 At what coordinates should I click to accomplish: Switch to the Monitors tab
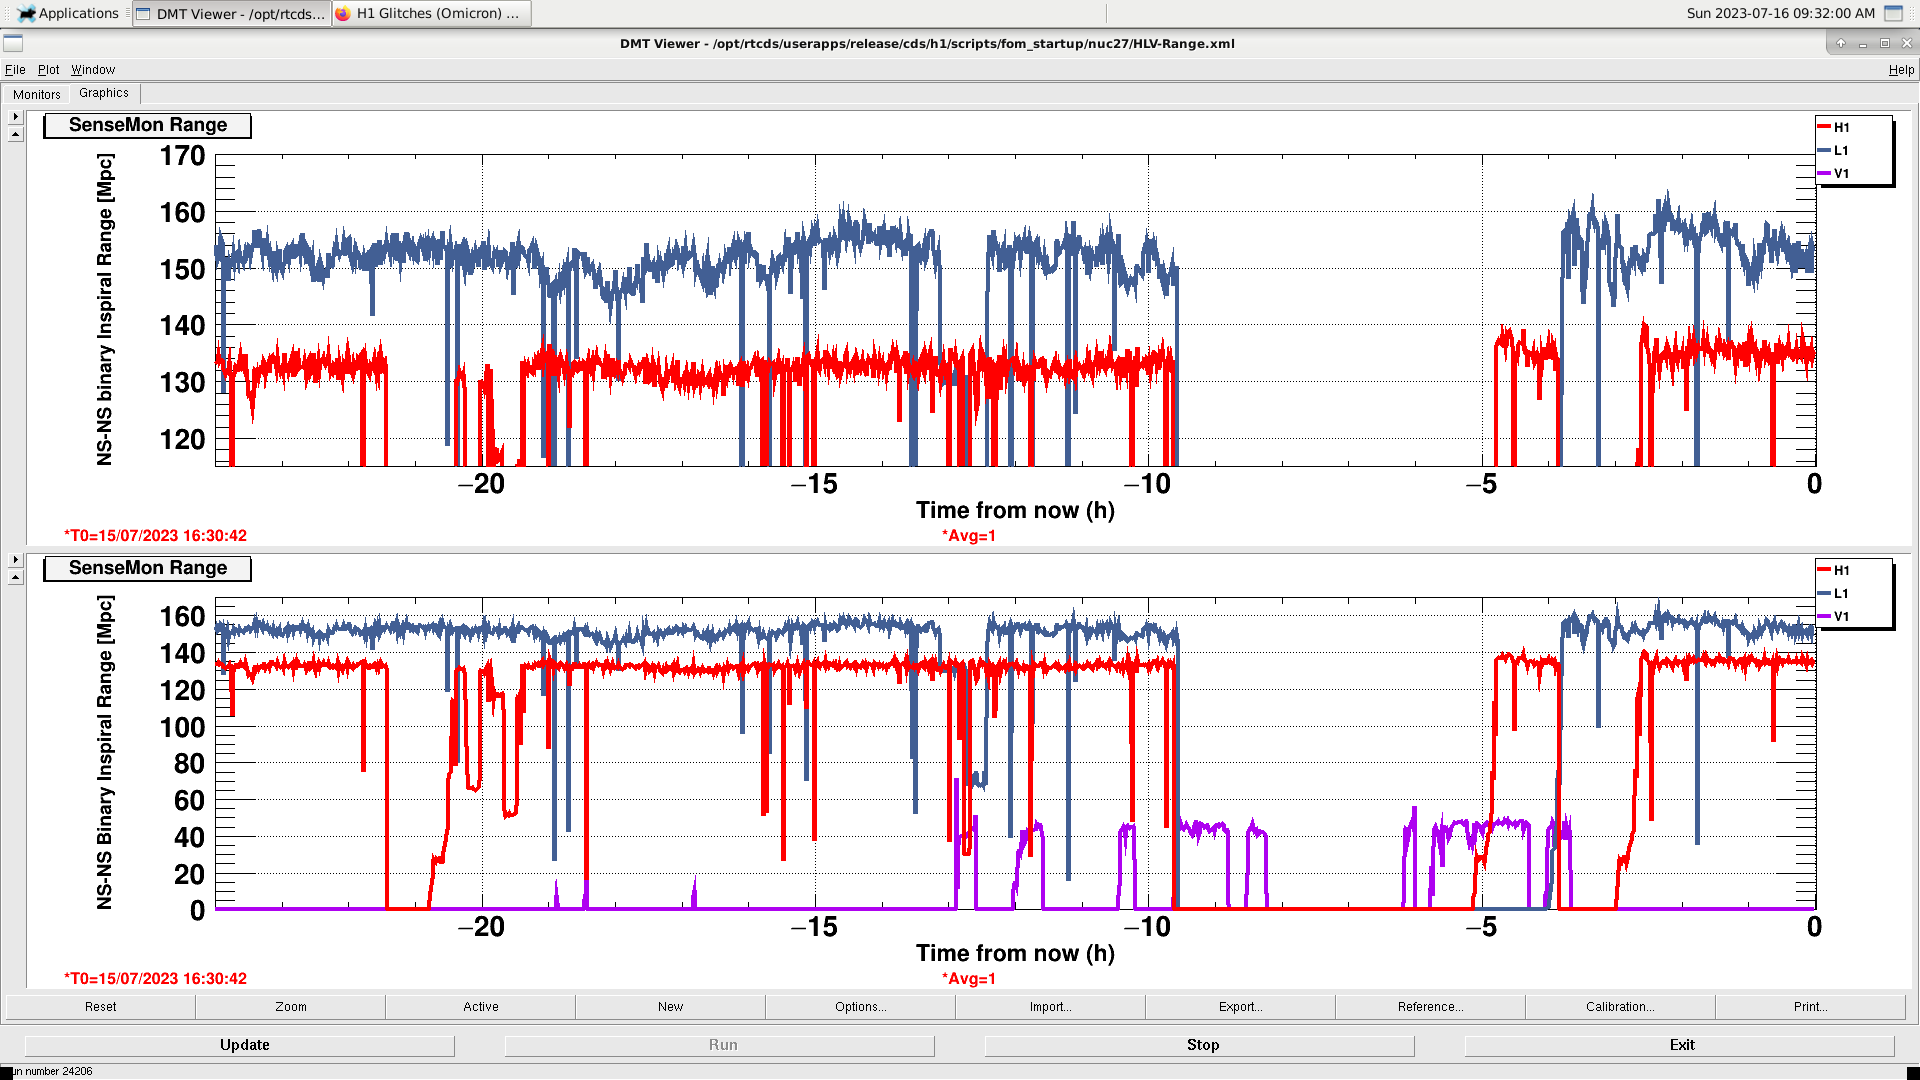tap(37, 94)
